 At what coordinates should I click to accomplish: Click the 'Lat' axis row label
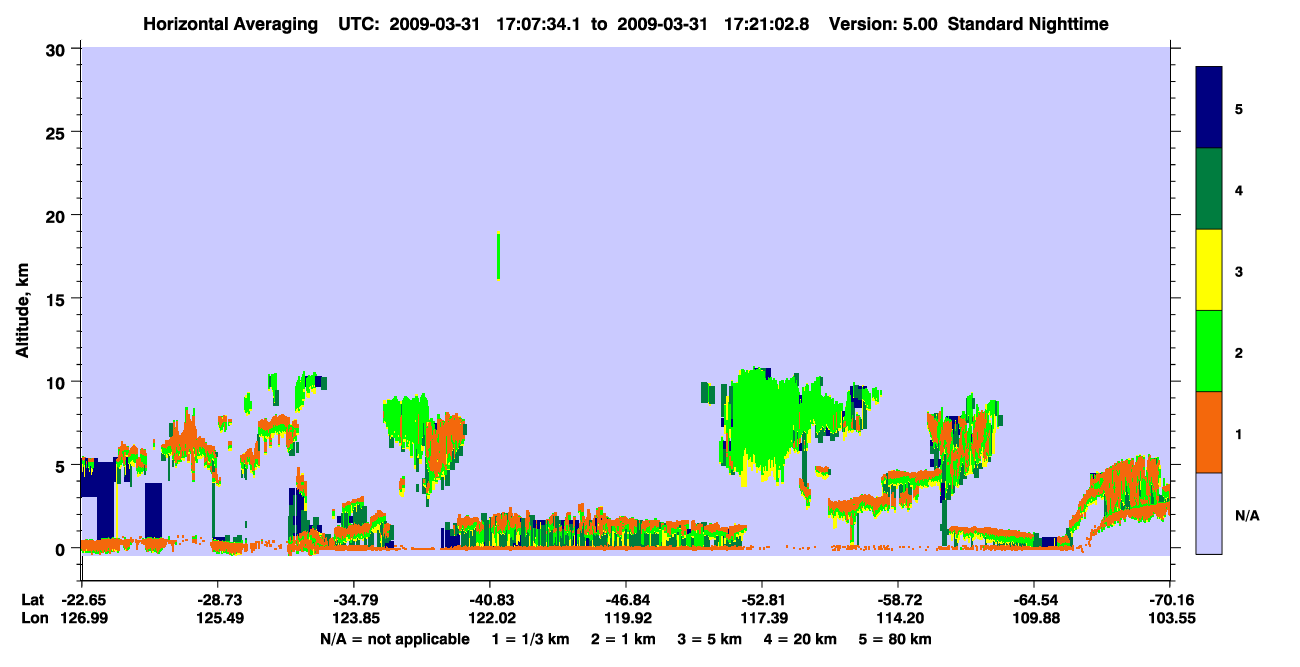coord(32,600)
